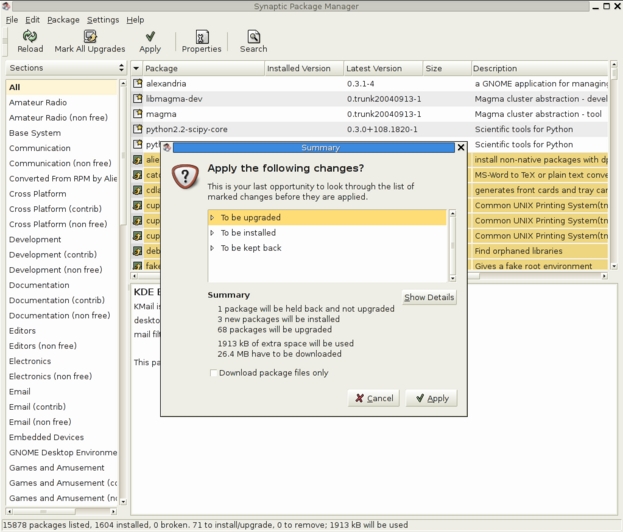The image size is (623, 532).
Task: Expand the To be kept back list
Action: pos(212,247)
